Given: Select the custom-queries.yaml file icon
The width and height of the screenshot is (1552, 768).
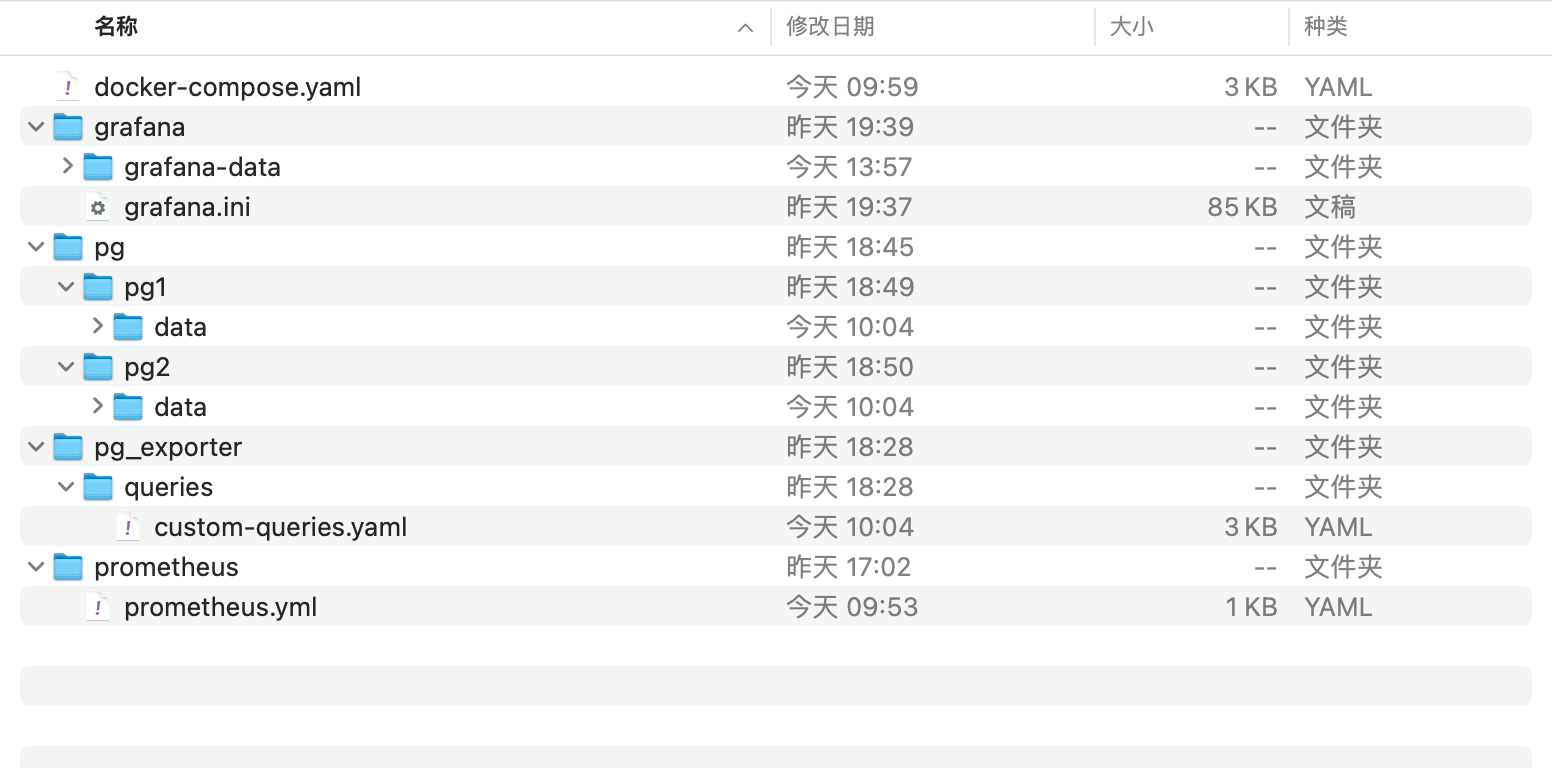Looking at the screenshot, I should pos(127,527).
